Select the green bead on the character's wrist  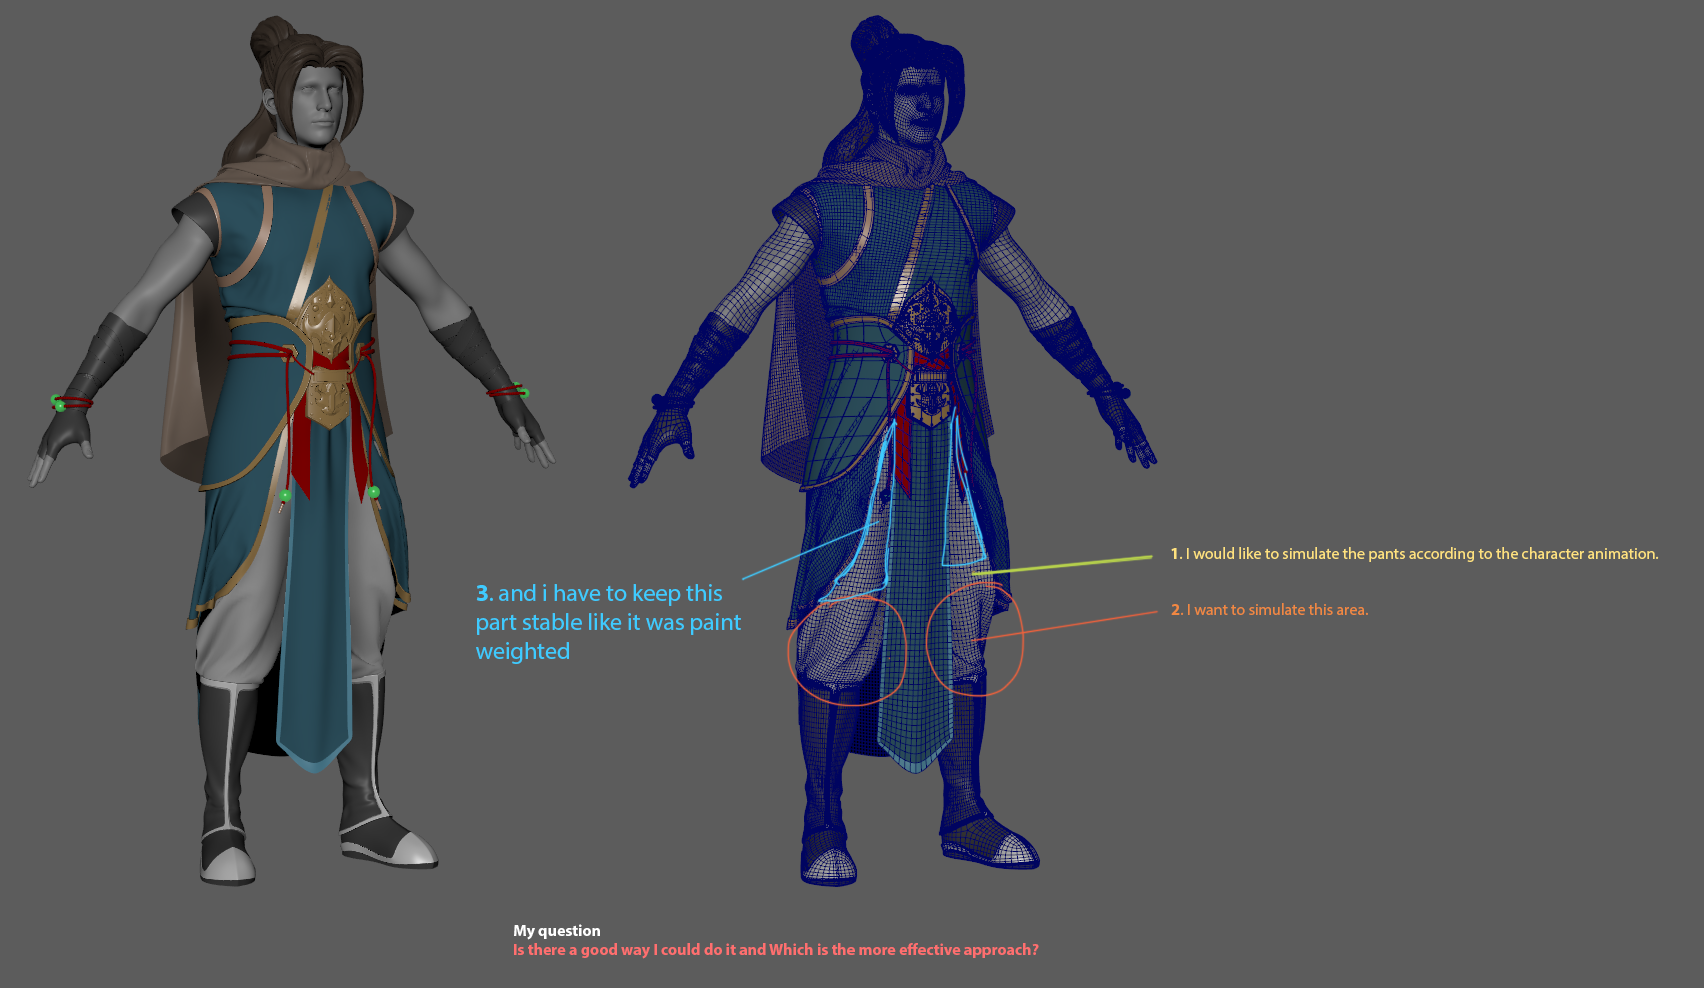point(60,405)
